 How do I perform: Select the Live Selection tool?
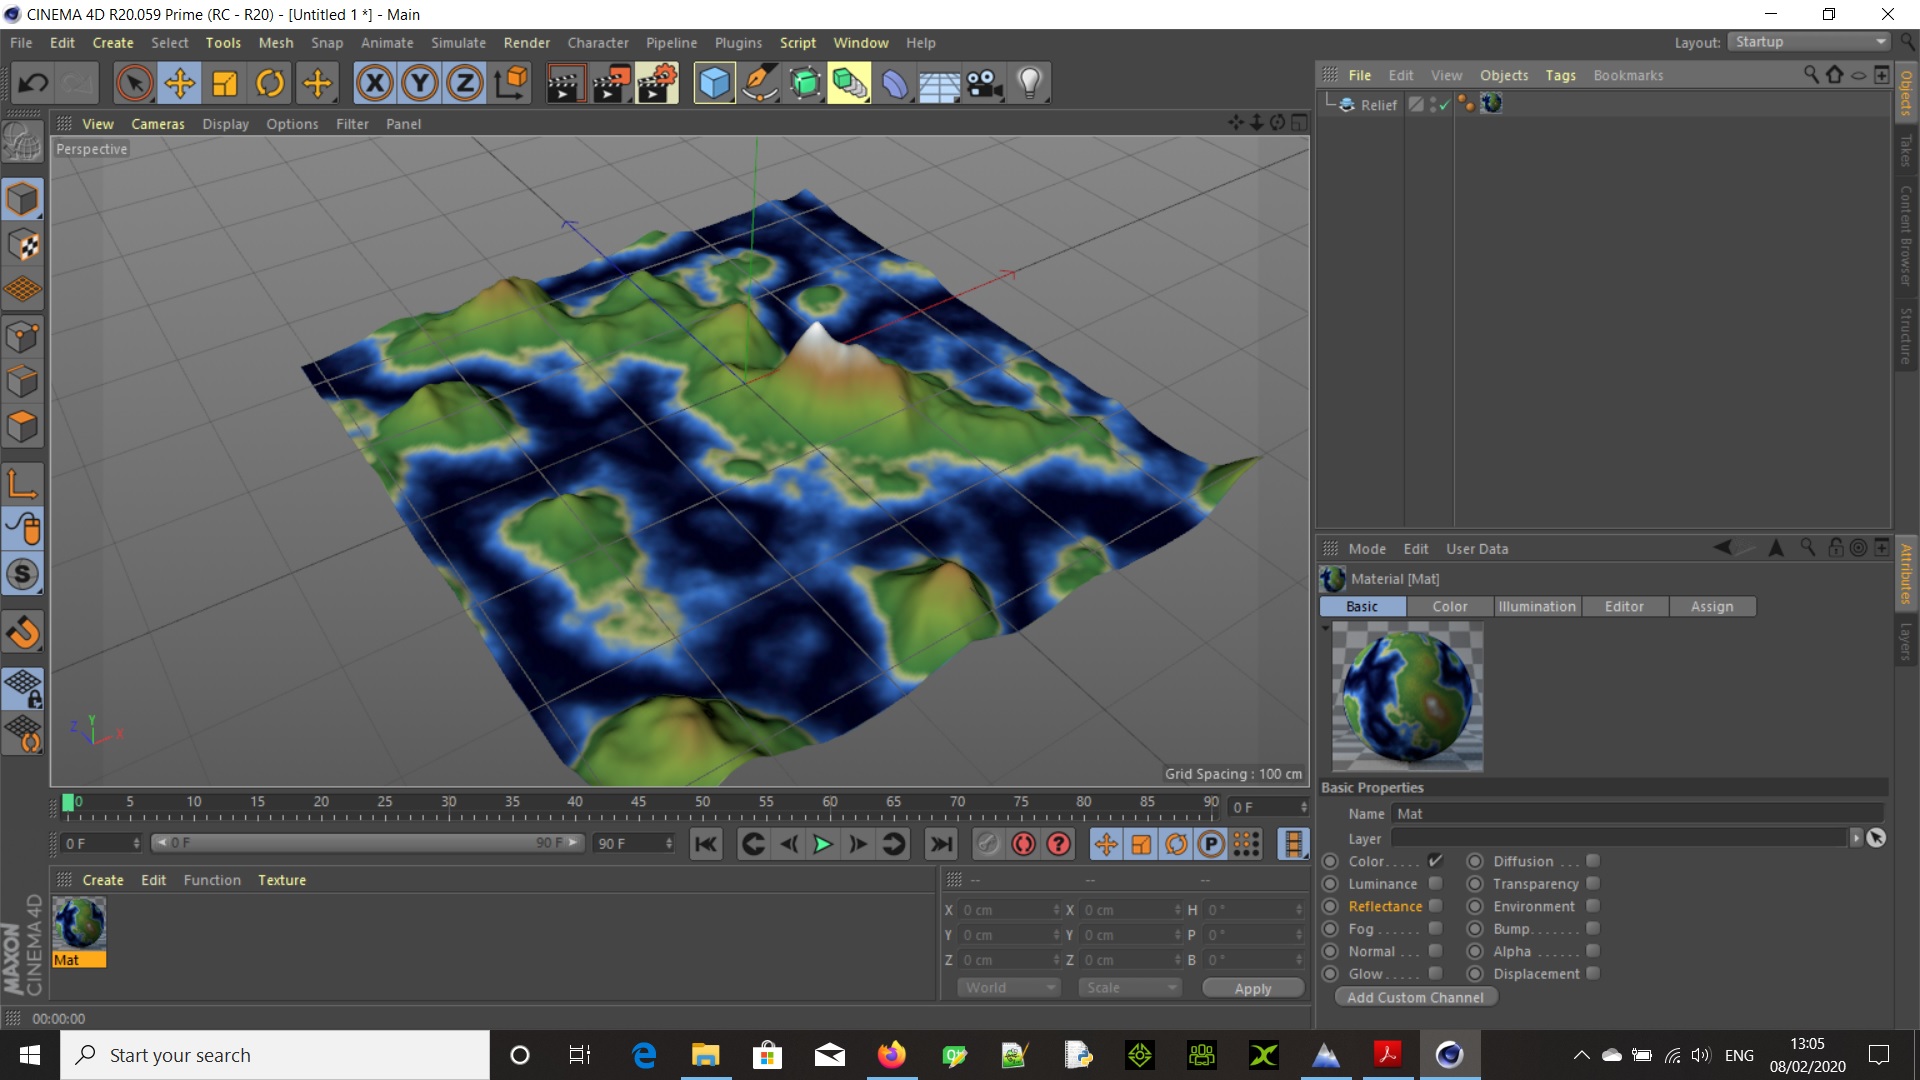134,83
